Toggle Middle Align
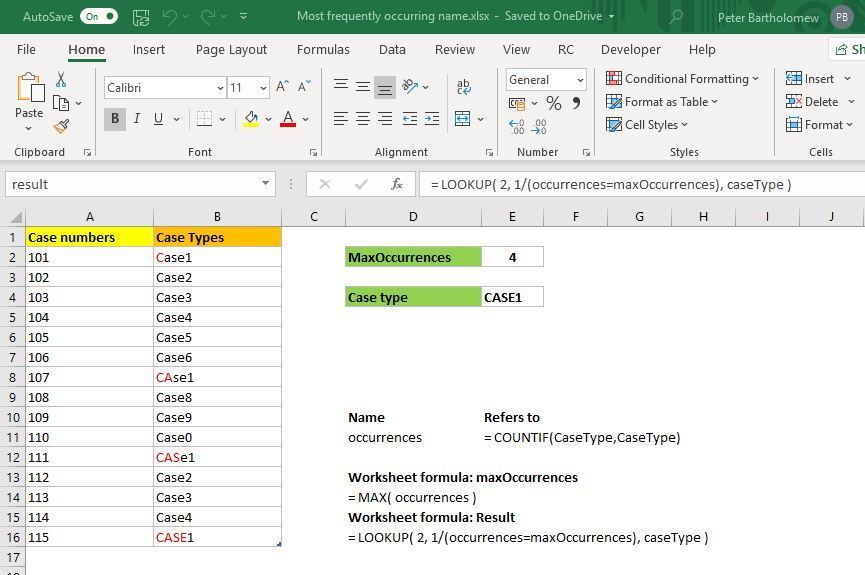The image size is (865, 575). click(362, 87)
